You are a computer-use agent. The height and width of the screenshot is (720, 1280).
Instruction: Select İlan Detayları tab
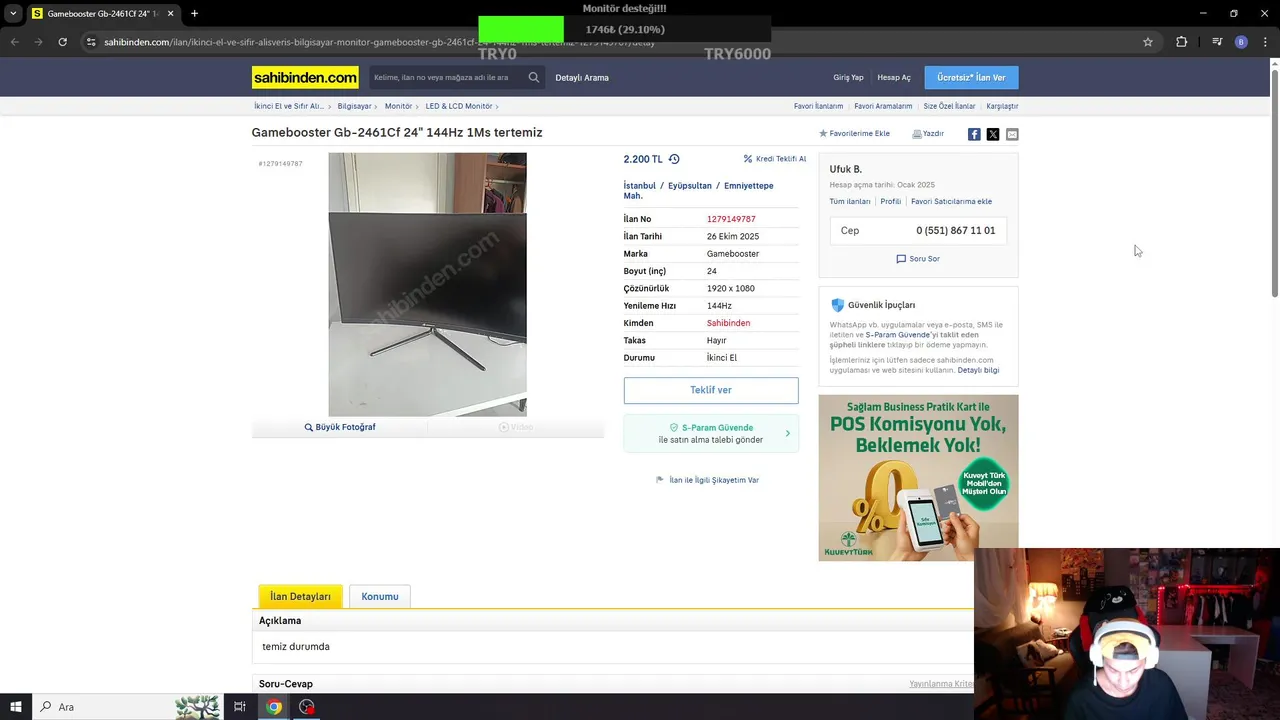coord(300,596)
